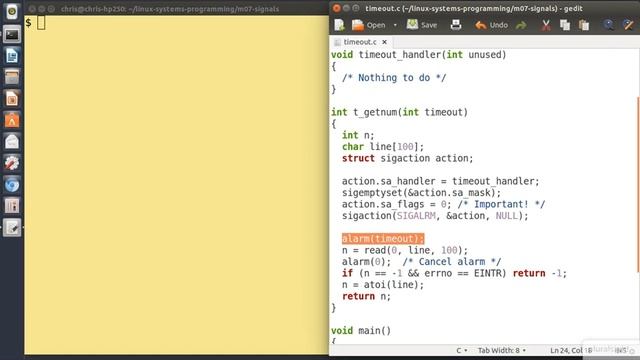Click the gedit window title bar

pos(484,8)
